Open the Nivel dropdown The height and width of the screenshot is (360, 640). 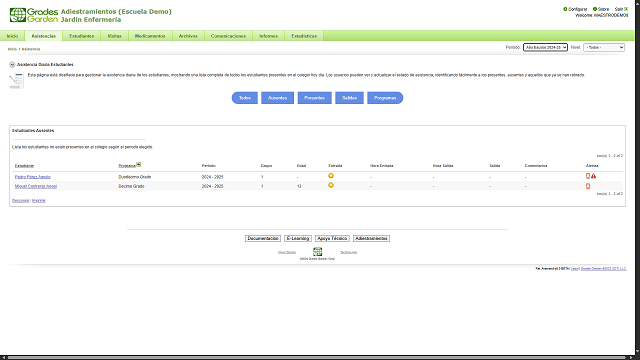point(604,47)
